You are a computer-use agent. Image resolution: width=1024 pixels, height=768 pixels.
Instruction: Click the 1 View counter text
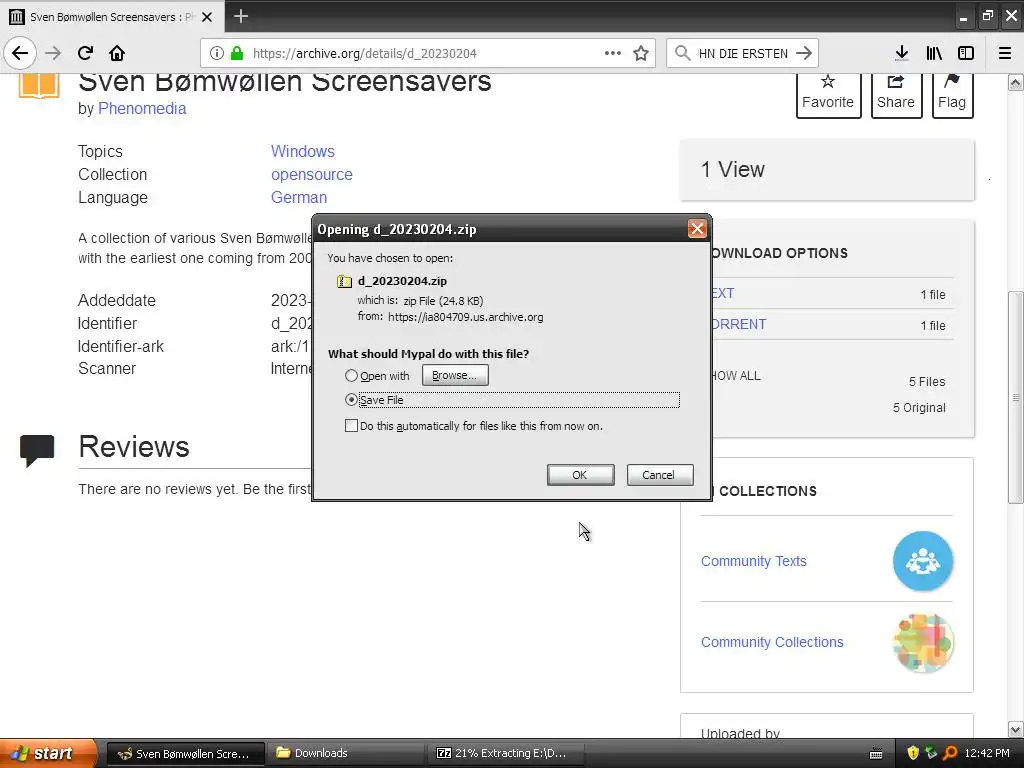click(x=733, y=169)
